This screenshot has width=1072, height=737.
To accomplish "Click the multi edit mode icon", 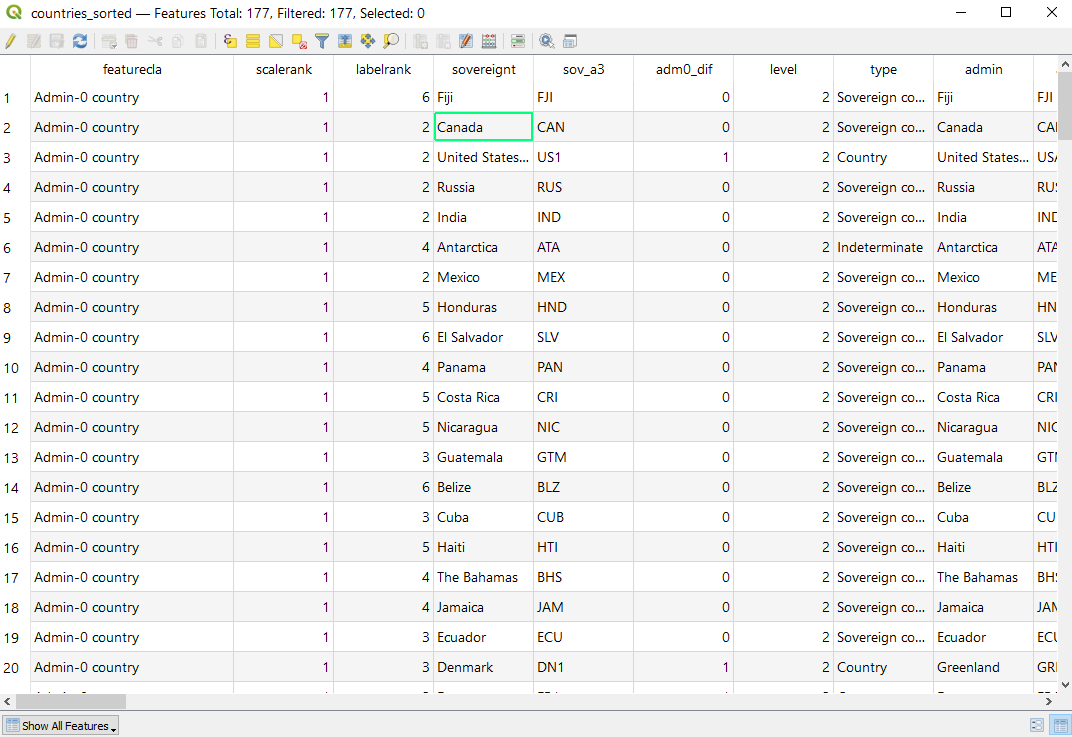I will point(34,41).
